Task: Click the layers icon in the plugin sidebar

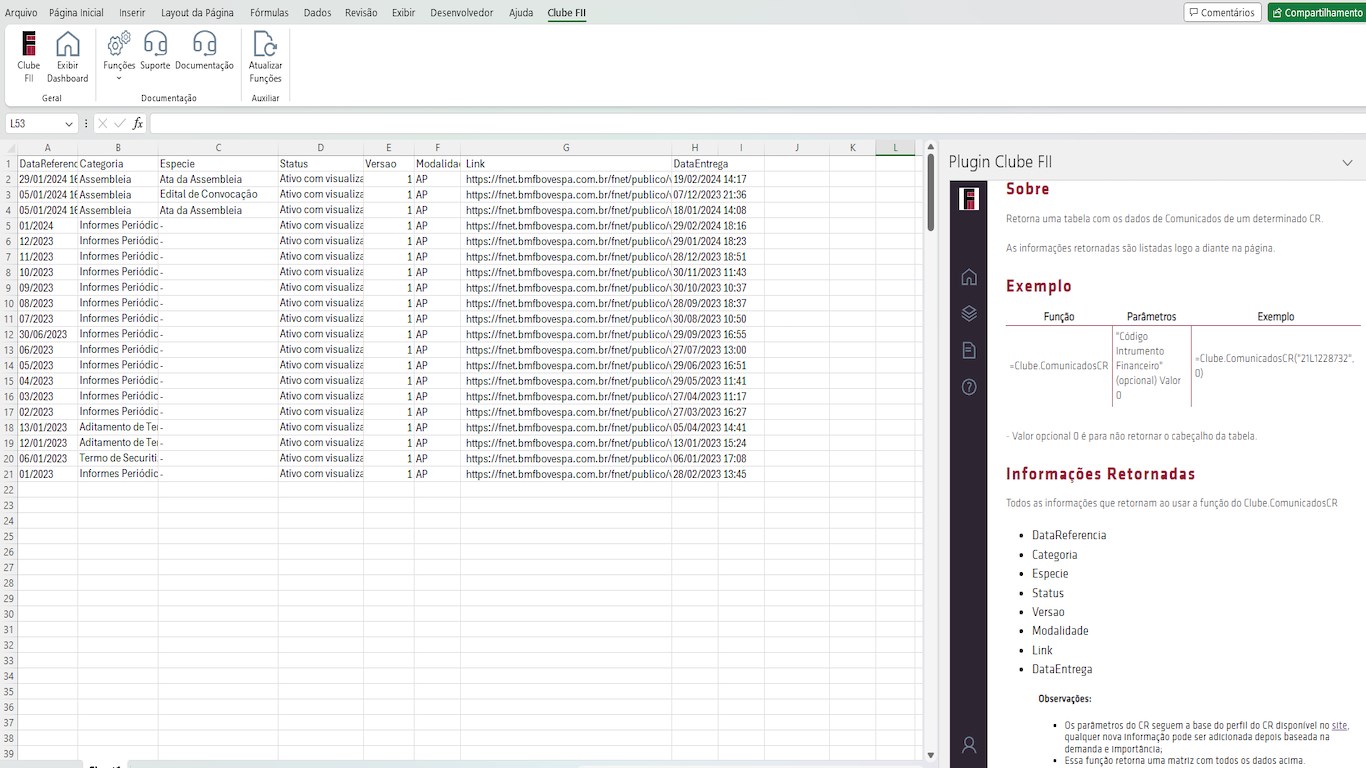Action: point(968,313)
